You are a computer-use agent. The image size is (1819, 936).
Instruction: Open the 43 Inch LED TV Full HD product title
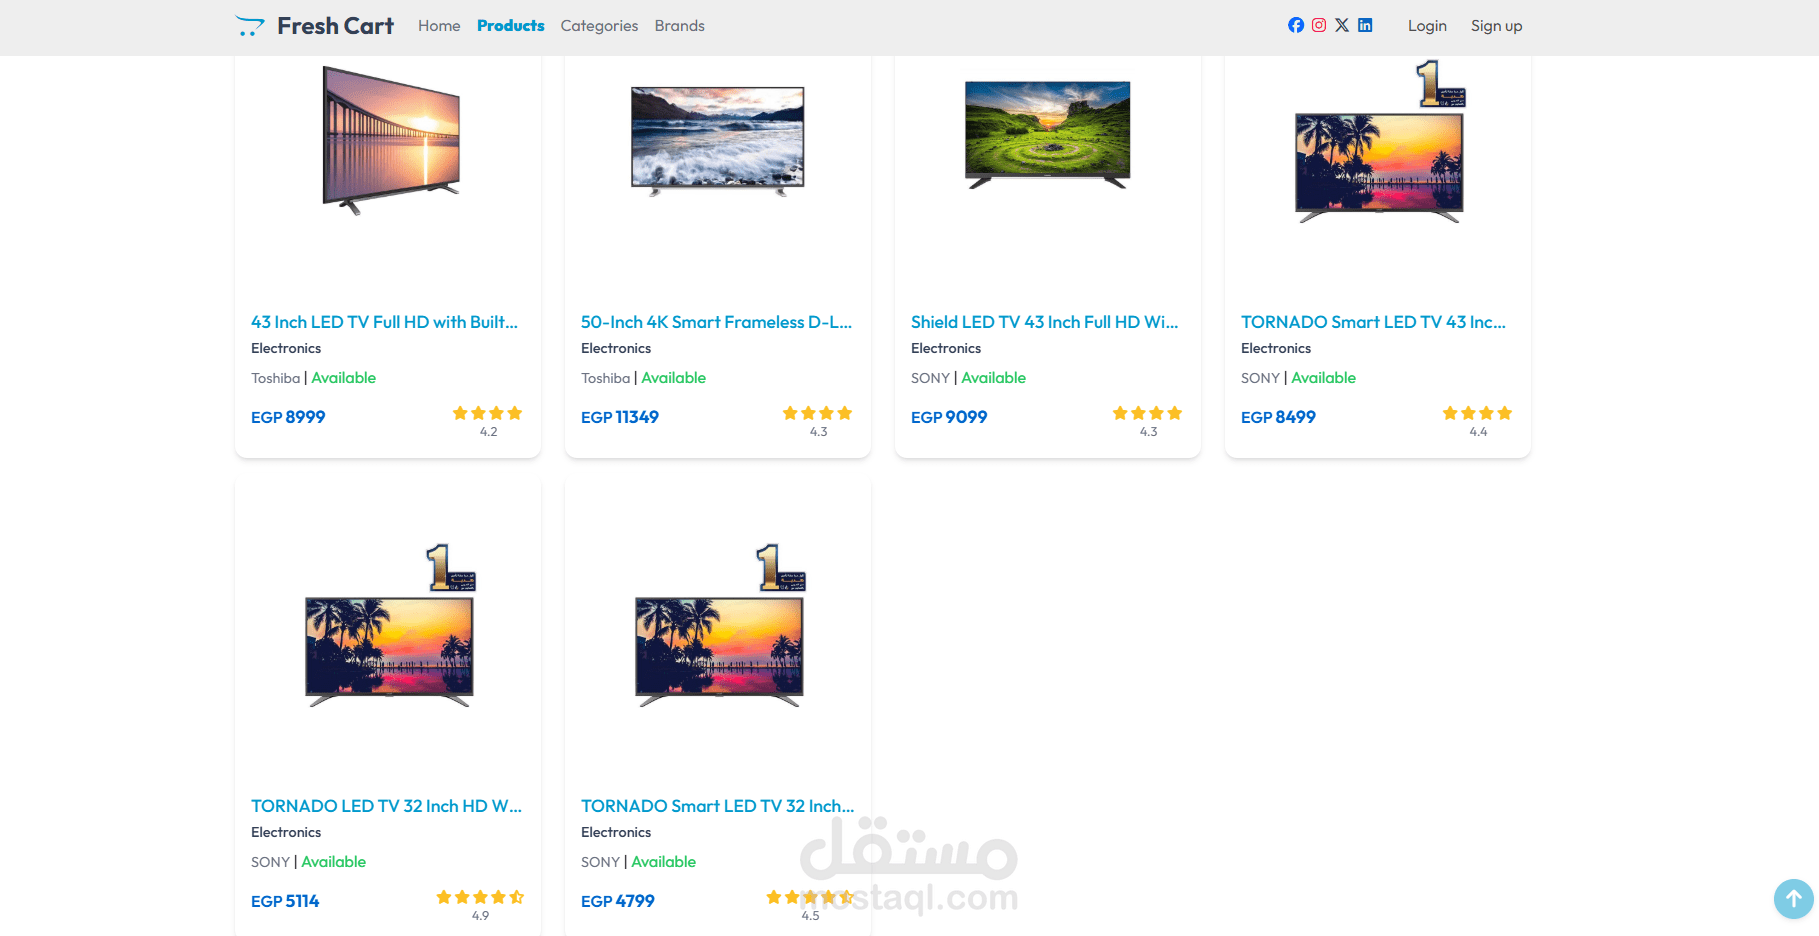click(384, 322)
